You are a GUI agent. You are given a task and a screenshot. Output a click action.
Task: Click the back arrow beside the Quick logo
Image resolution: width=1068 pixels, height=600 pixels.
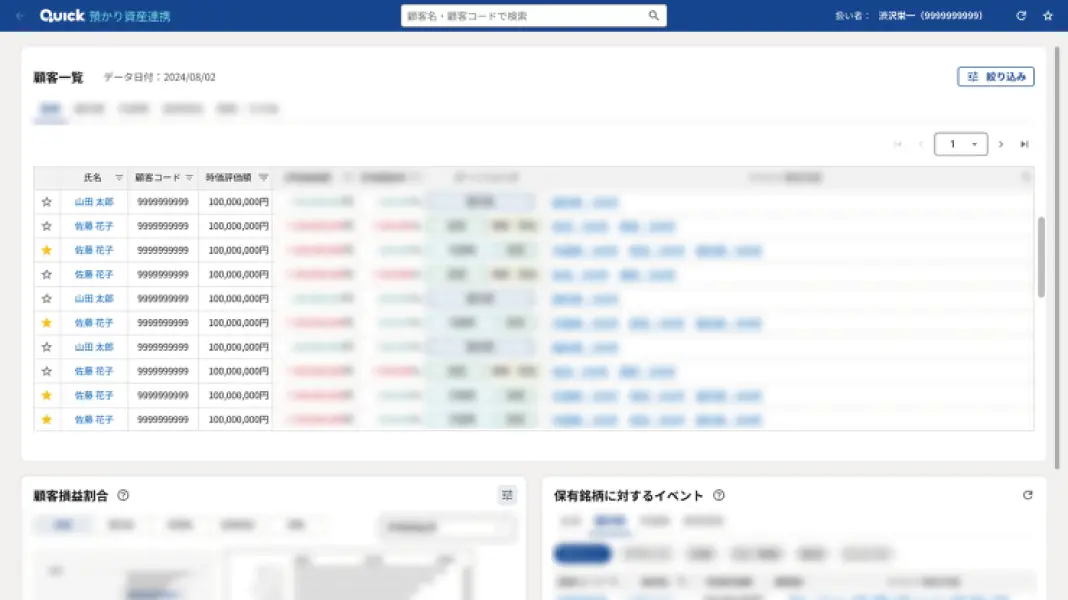[x=20, y=16]
